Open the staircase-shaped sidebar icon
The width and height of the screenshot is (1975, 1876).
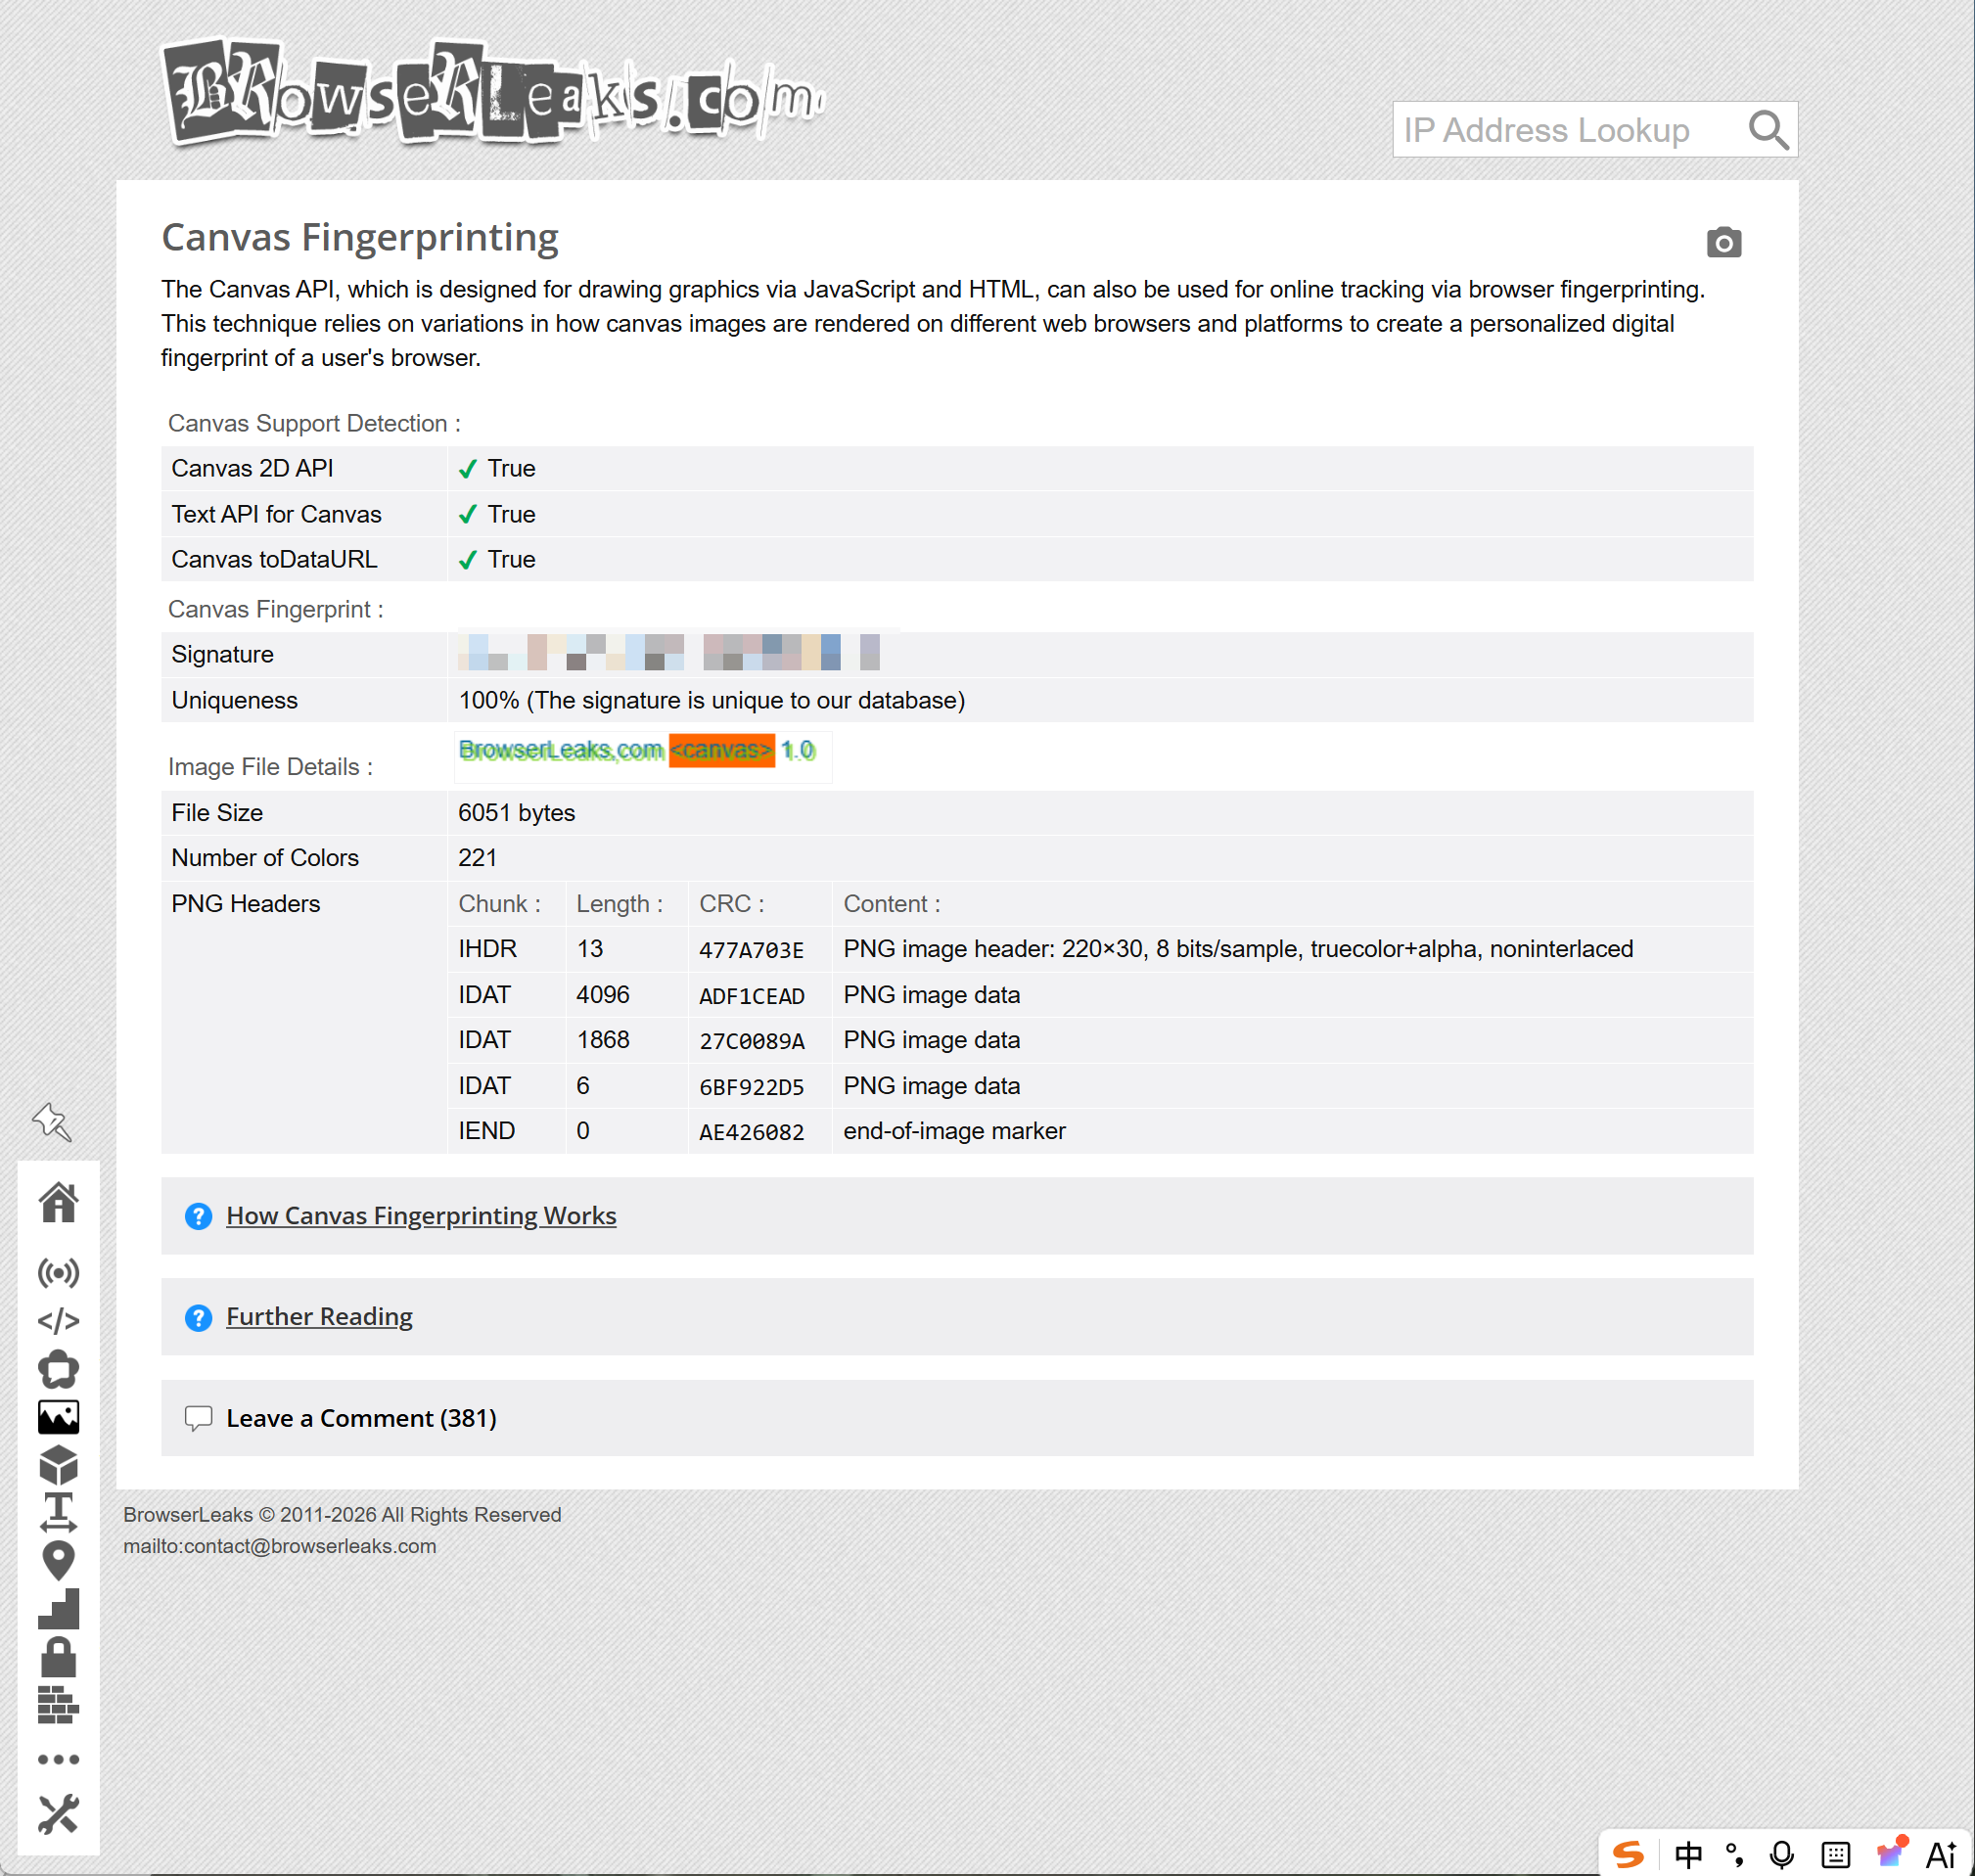58,1609
